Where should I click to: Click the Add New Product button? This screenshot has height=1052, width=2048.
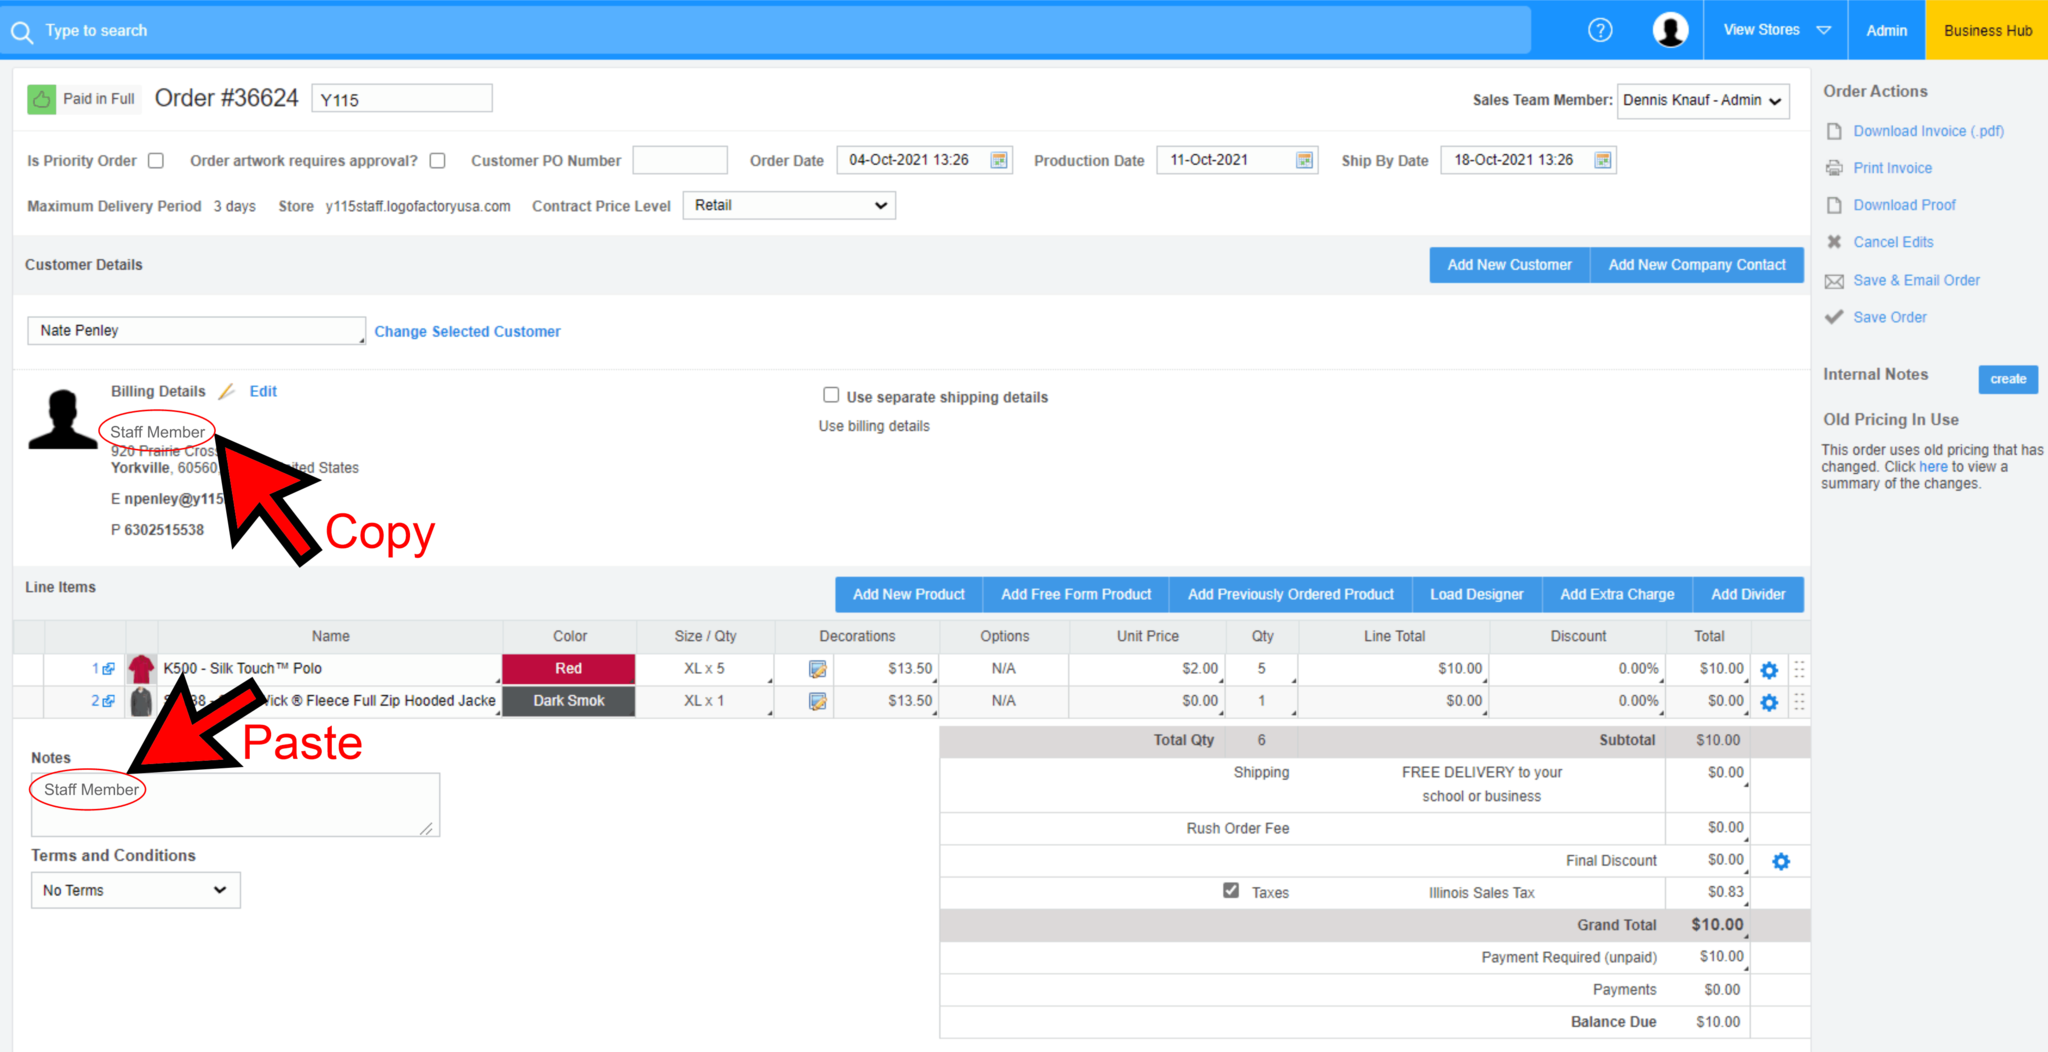coord(908,594)
